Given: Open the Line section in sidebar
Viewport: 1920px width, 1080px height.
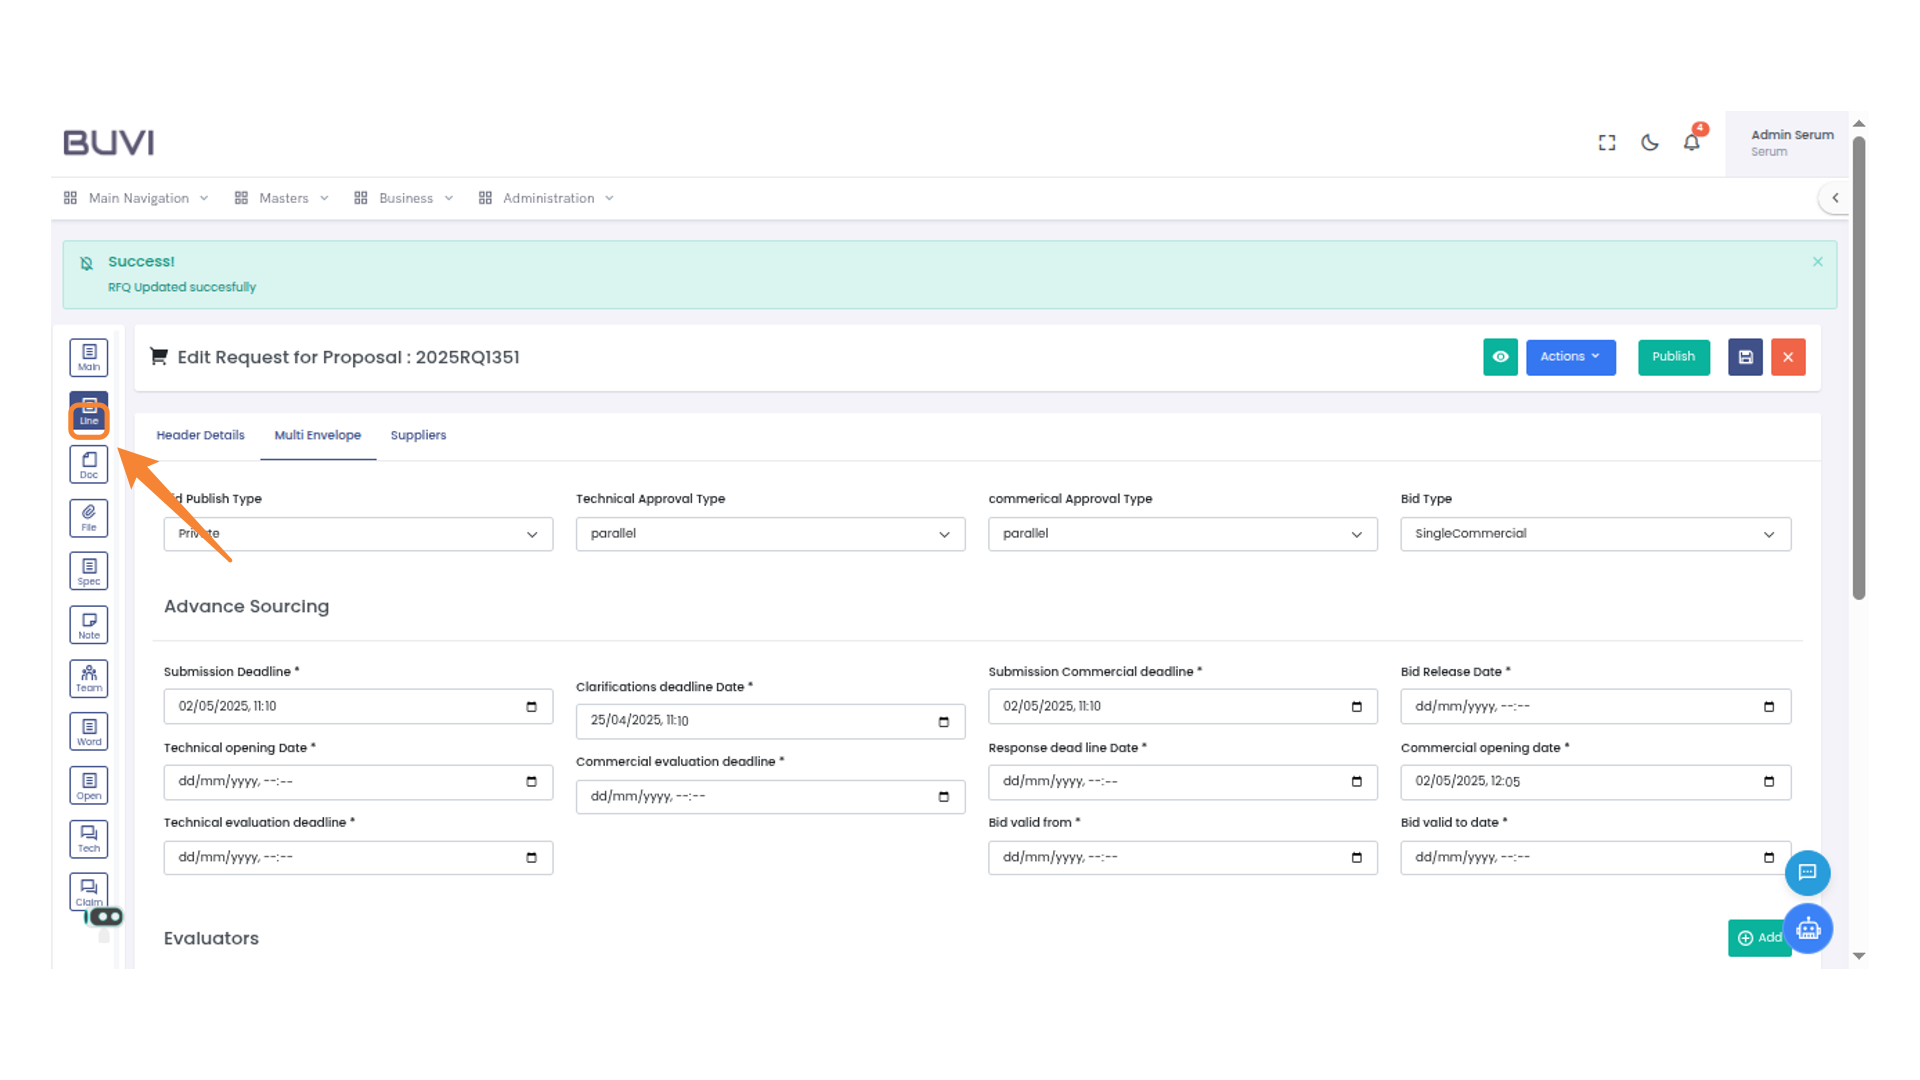Looking at the screenshot, I should (89, 412).
